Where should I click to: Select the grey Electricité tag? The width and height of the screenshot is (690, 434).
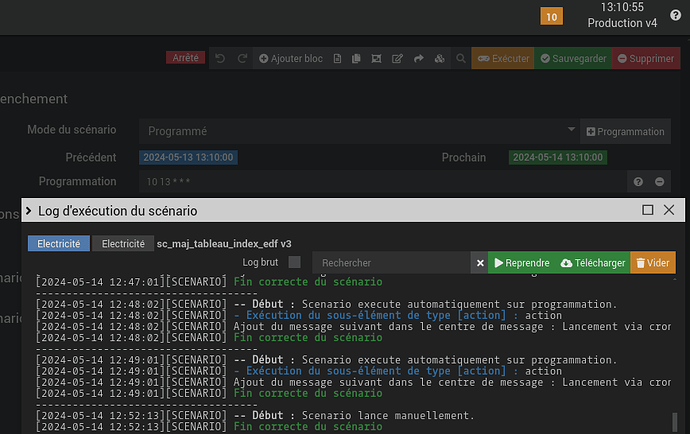click(x=123, y=243)
